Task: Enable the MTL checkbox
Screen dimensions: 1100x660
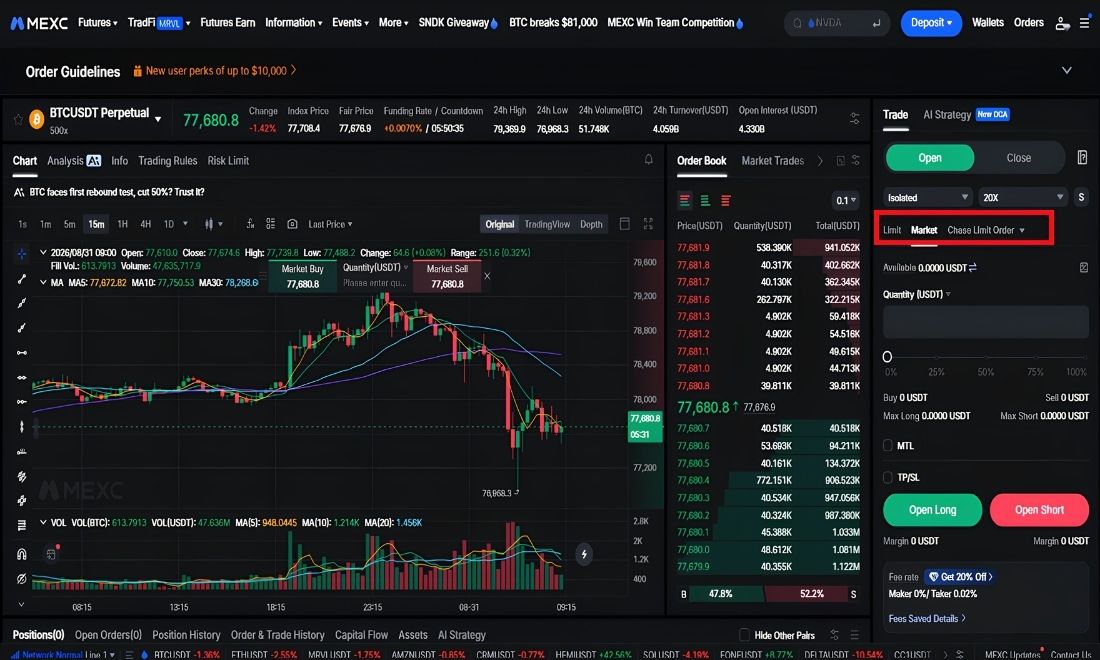Action: pyautogui.click(x=887, y=445)
